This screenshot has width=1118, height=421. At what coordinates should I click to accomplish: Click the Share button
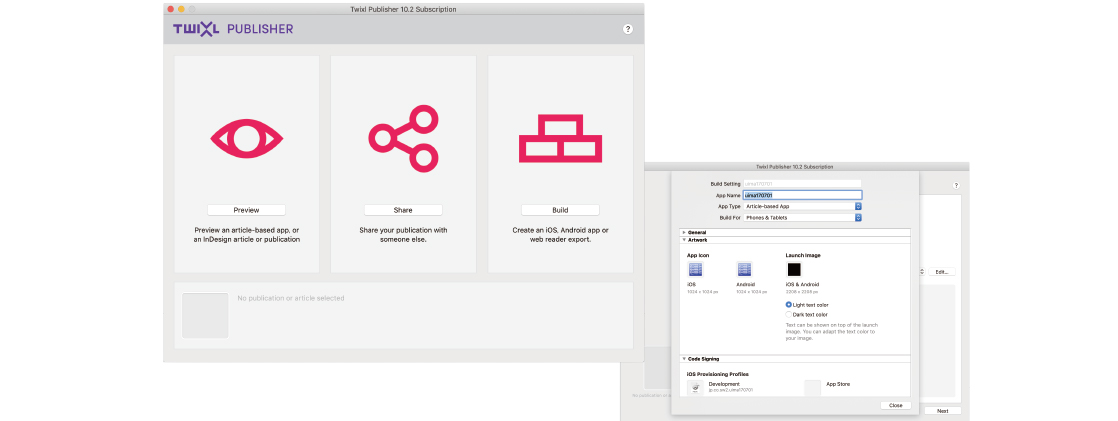coord(404,210)
